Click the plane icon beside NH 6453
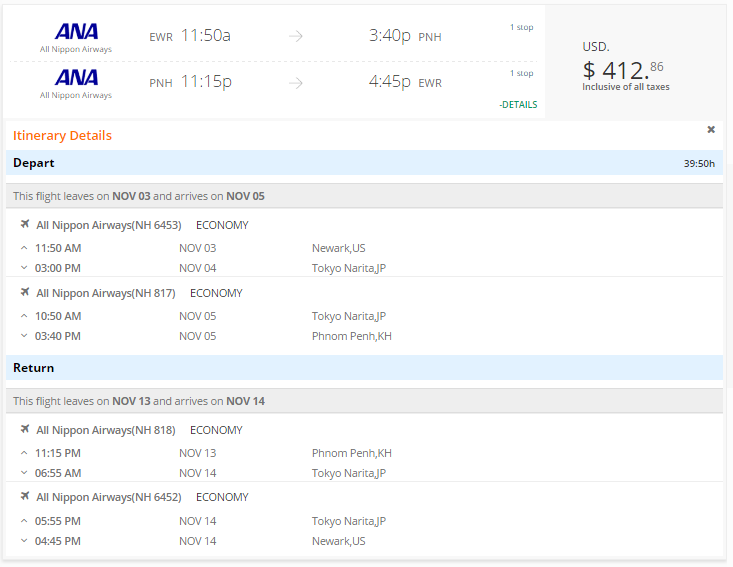The image size is (733, 567). click(25, 224)
